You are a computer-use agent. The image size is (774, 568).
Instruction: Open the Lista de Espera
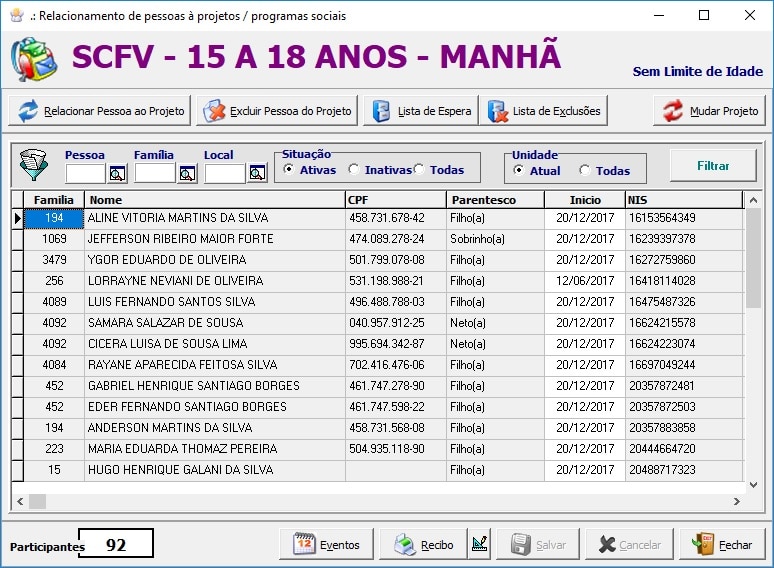click(x=421, y=111)
